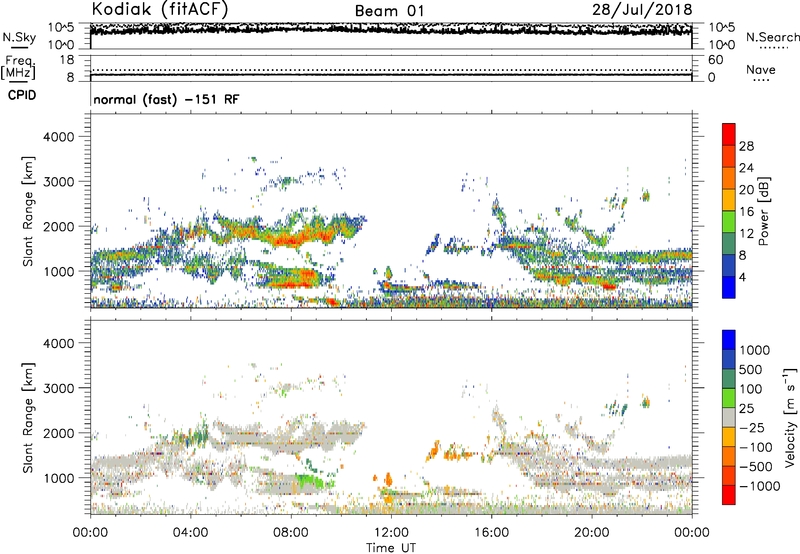Select the light green segment of the Power colorbar
800x554 pixels.
[x=729, y=222]
